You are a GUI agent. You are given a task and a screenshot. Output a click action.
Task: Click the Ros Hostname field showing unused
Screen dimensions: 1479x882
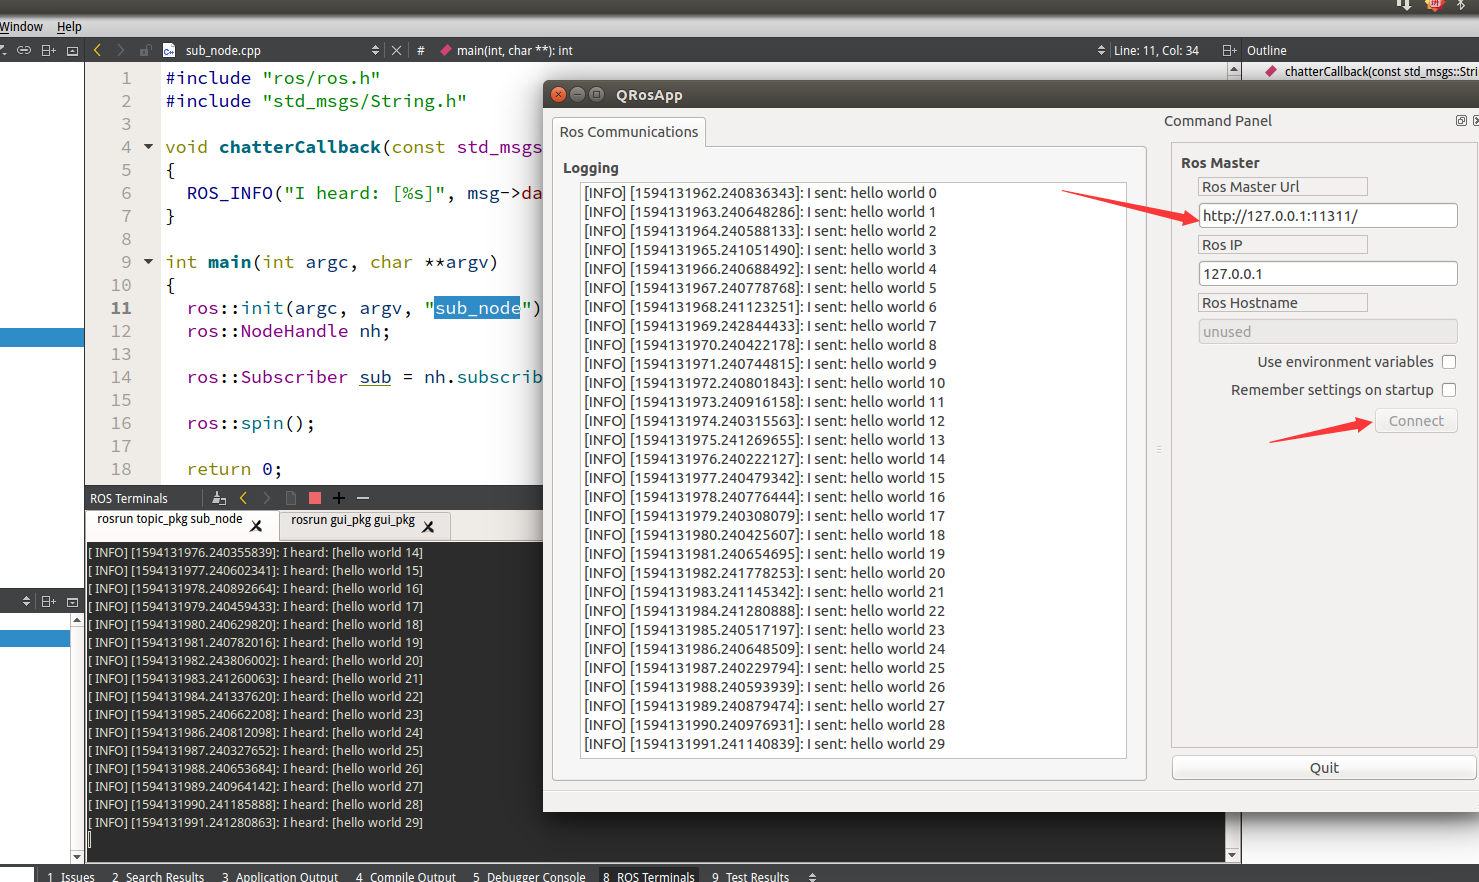pos(1328,332)
